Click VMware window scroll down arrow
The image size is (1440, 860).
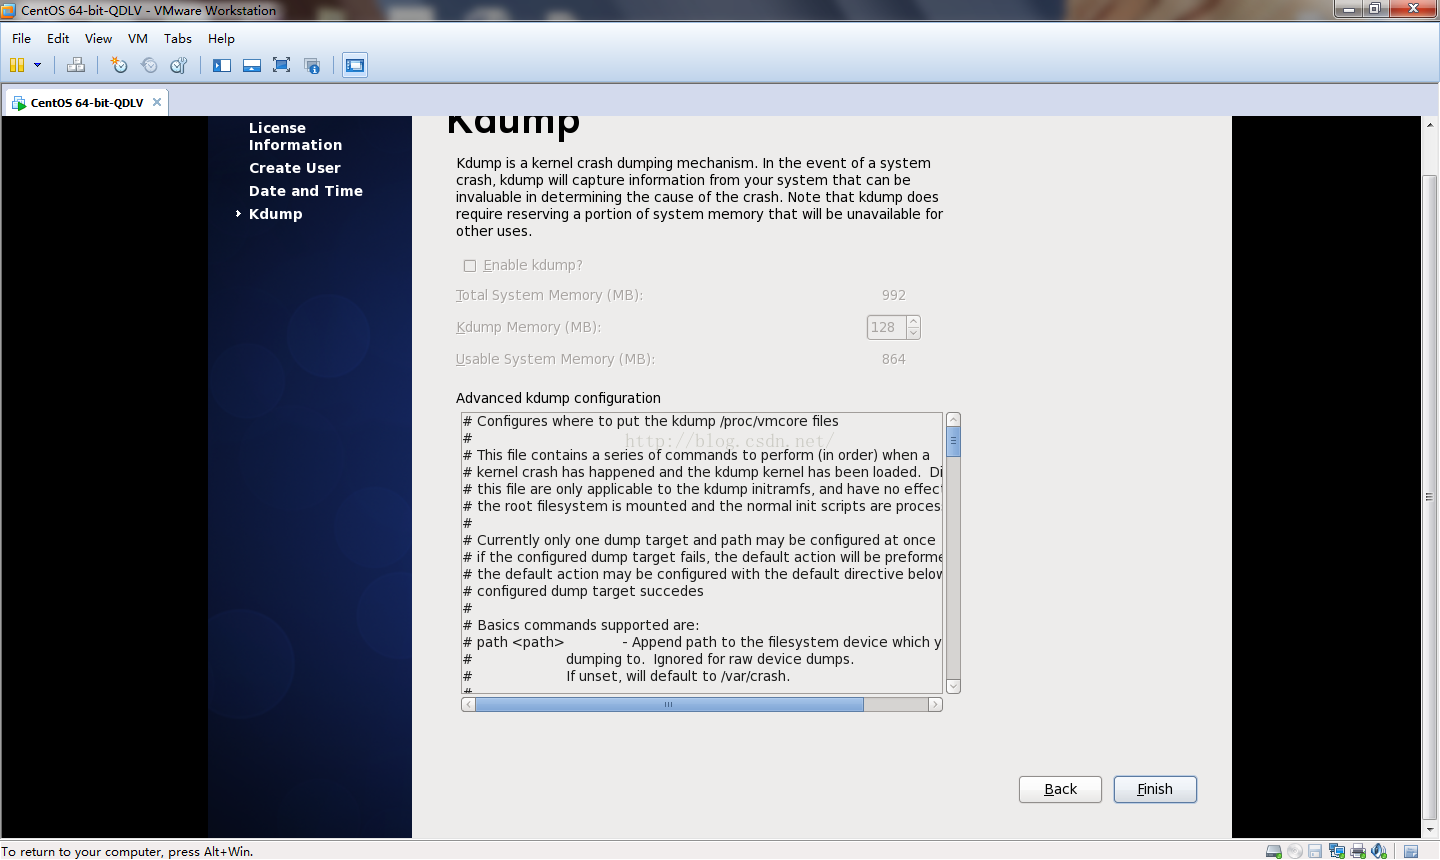(1430, 831)
